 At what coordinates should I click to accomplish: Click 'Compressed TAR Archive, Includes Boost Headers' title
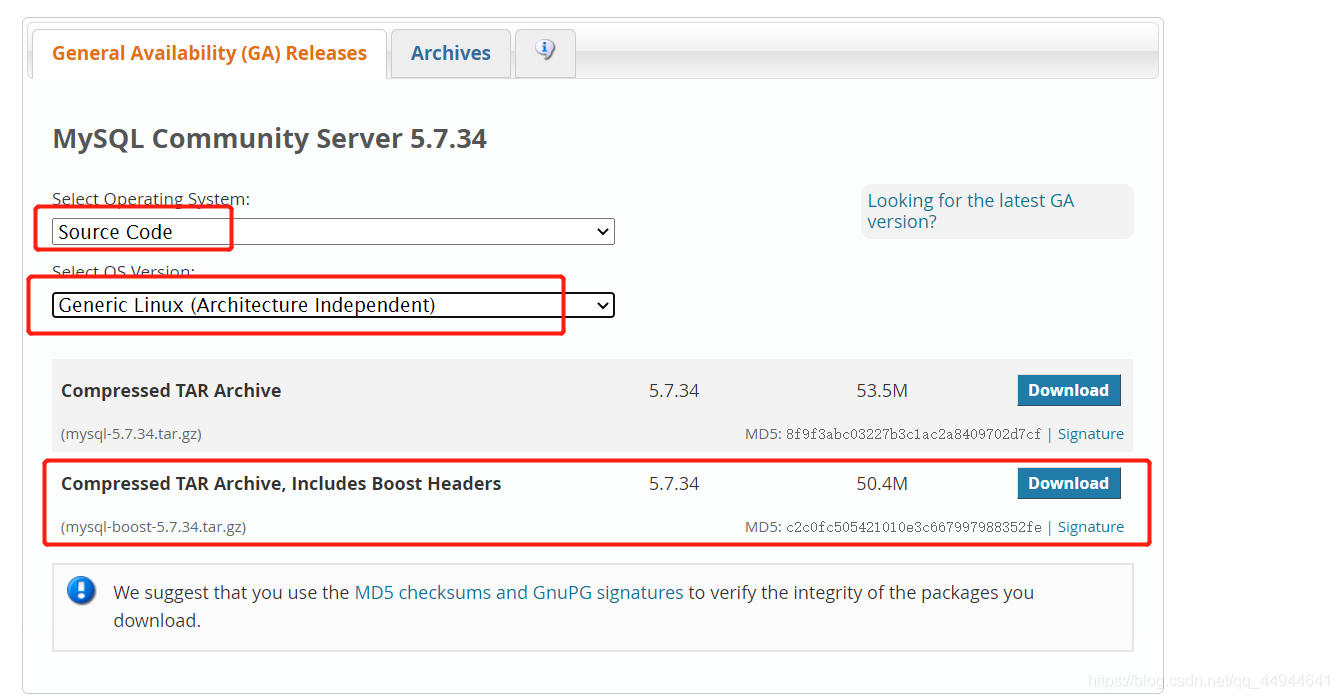click(281, 483)
